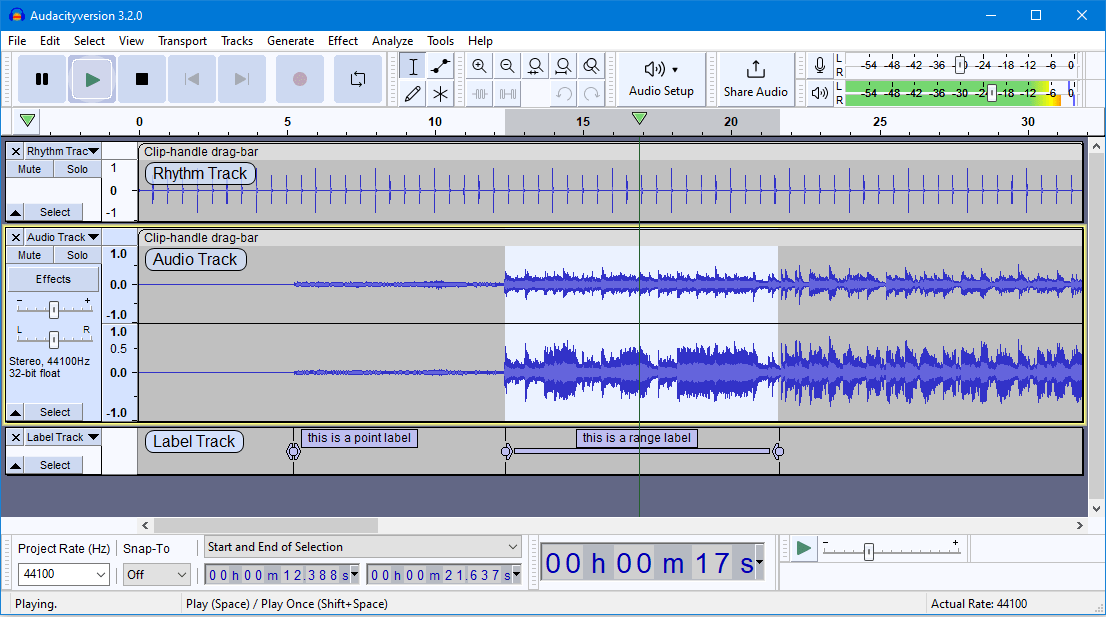Open the Snap-To dropdown

[156, 574]
